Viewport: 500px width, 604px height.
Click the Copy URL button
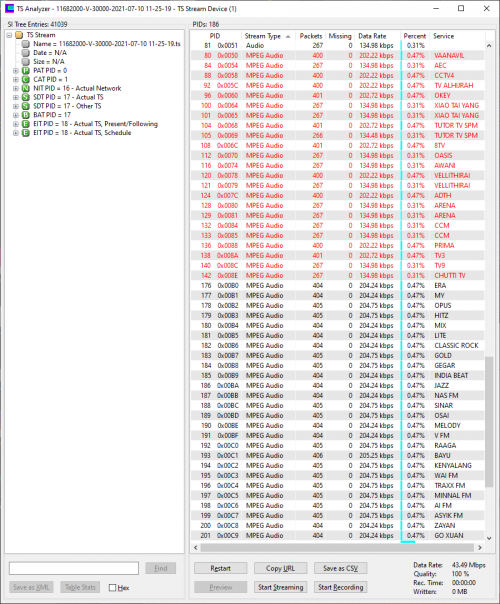pyautogui.click(x=280, y=568)
